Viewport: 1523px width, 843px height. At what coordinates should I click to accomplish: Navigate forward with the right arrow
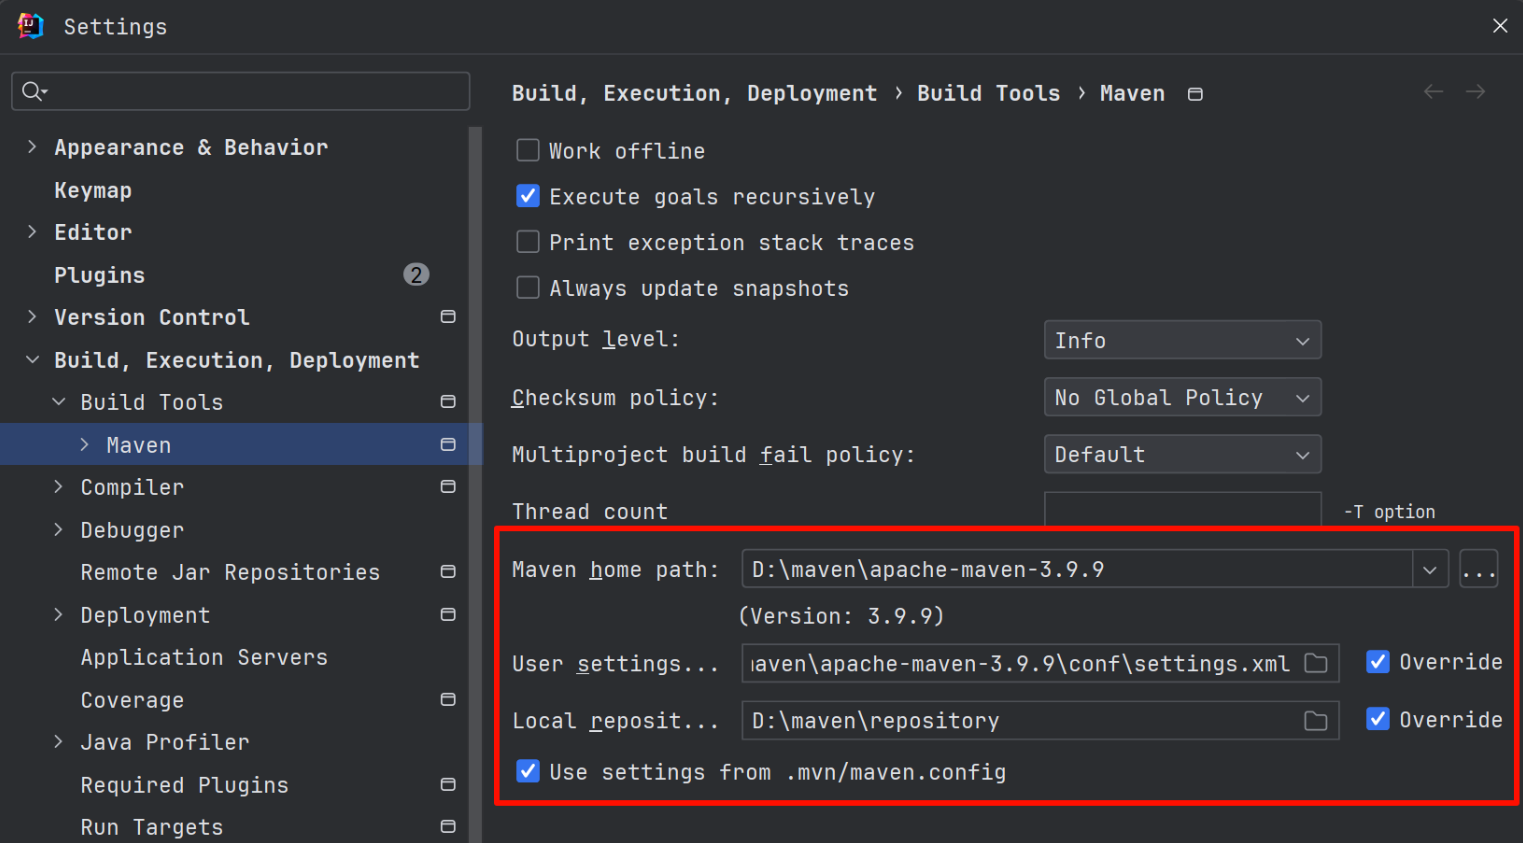coord(1475,92)
